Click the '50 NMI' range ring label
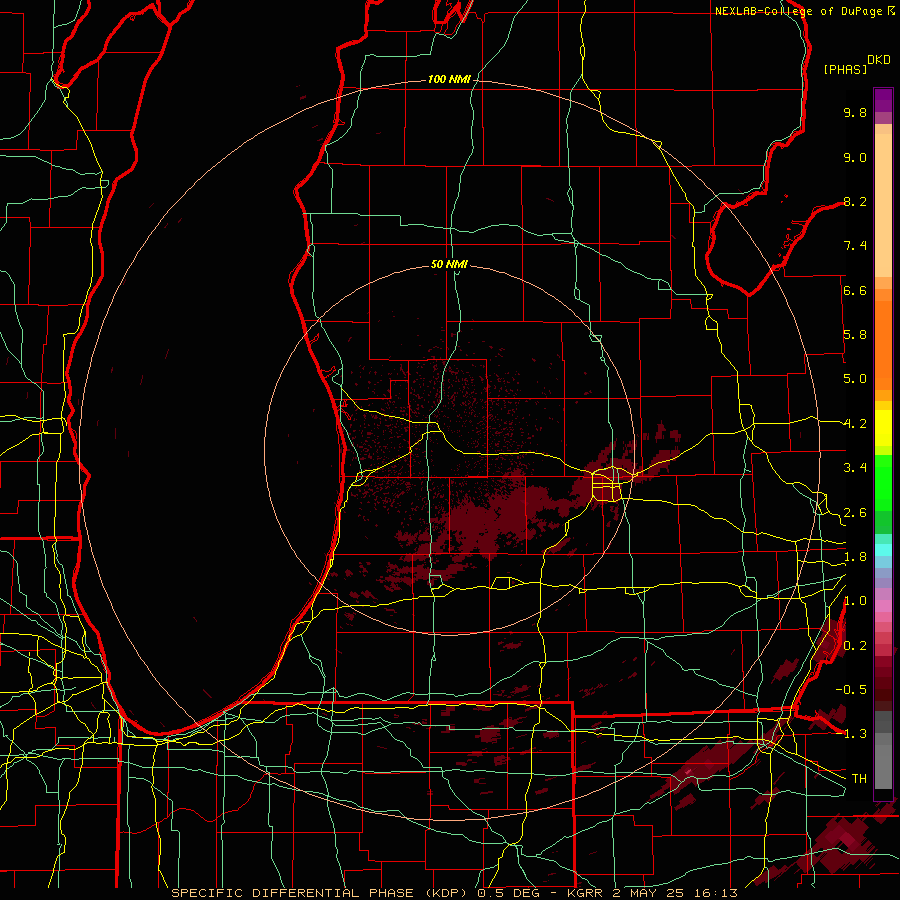The image size is (900, 900). tap(449, 264)
